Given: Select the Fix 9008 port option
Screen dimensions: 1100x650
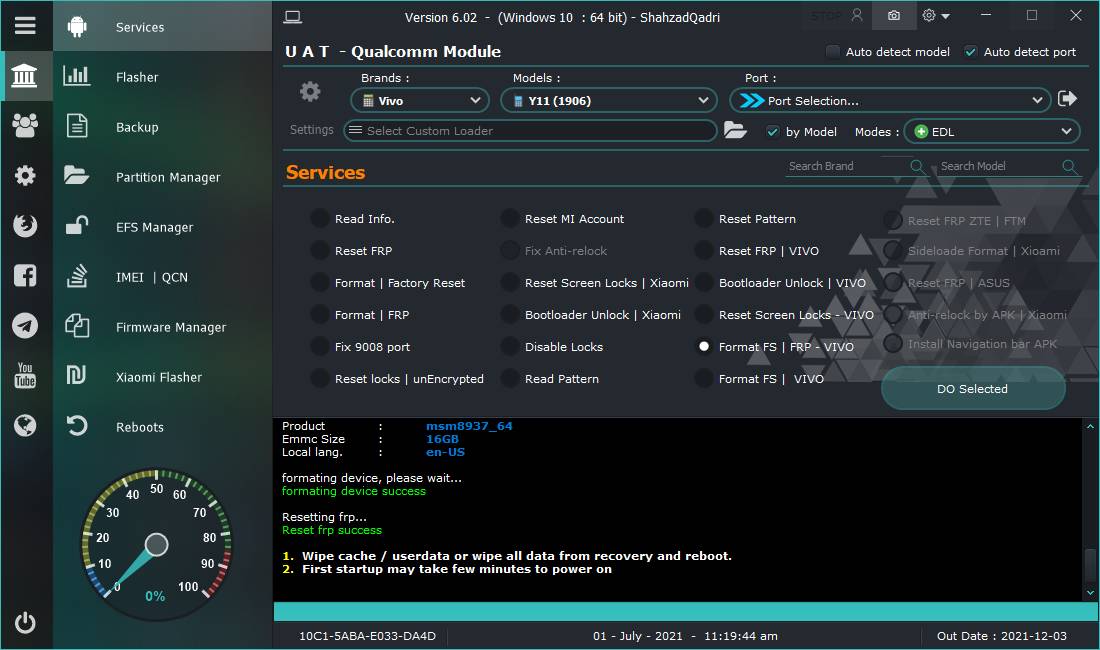Looking at the screenshot, I should click(320, 346).
